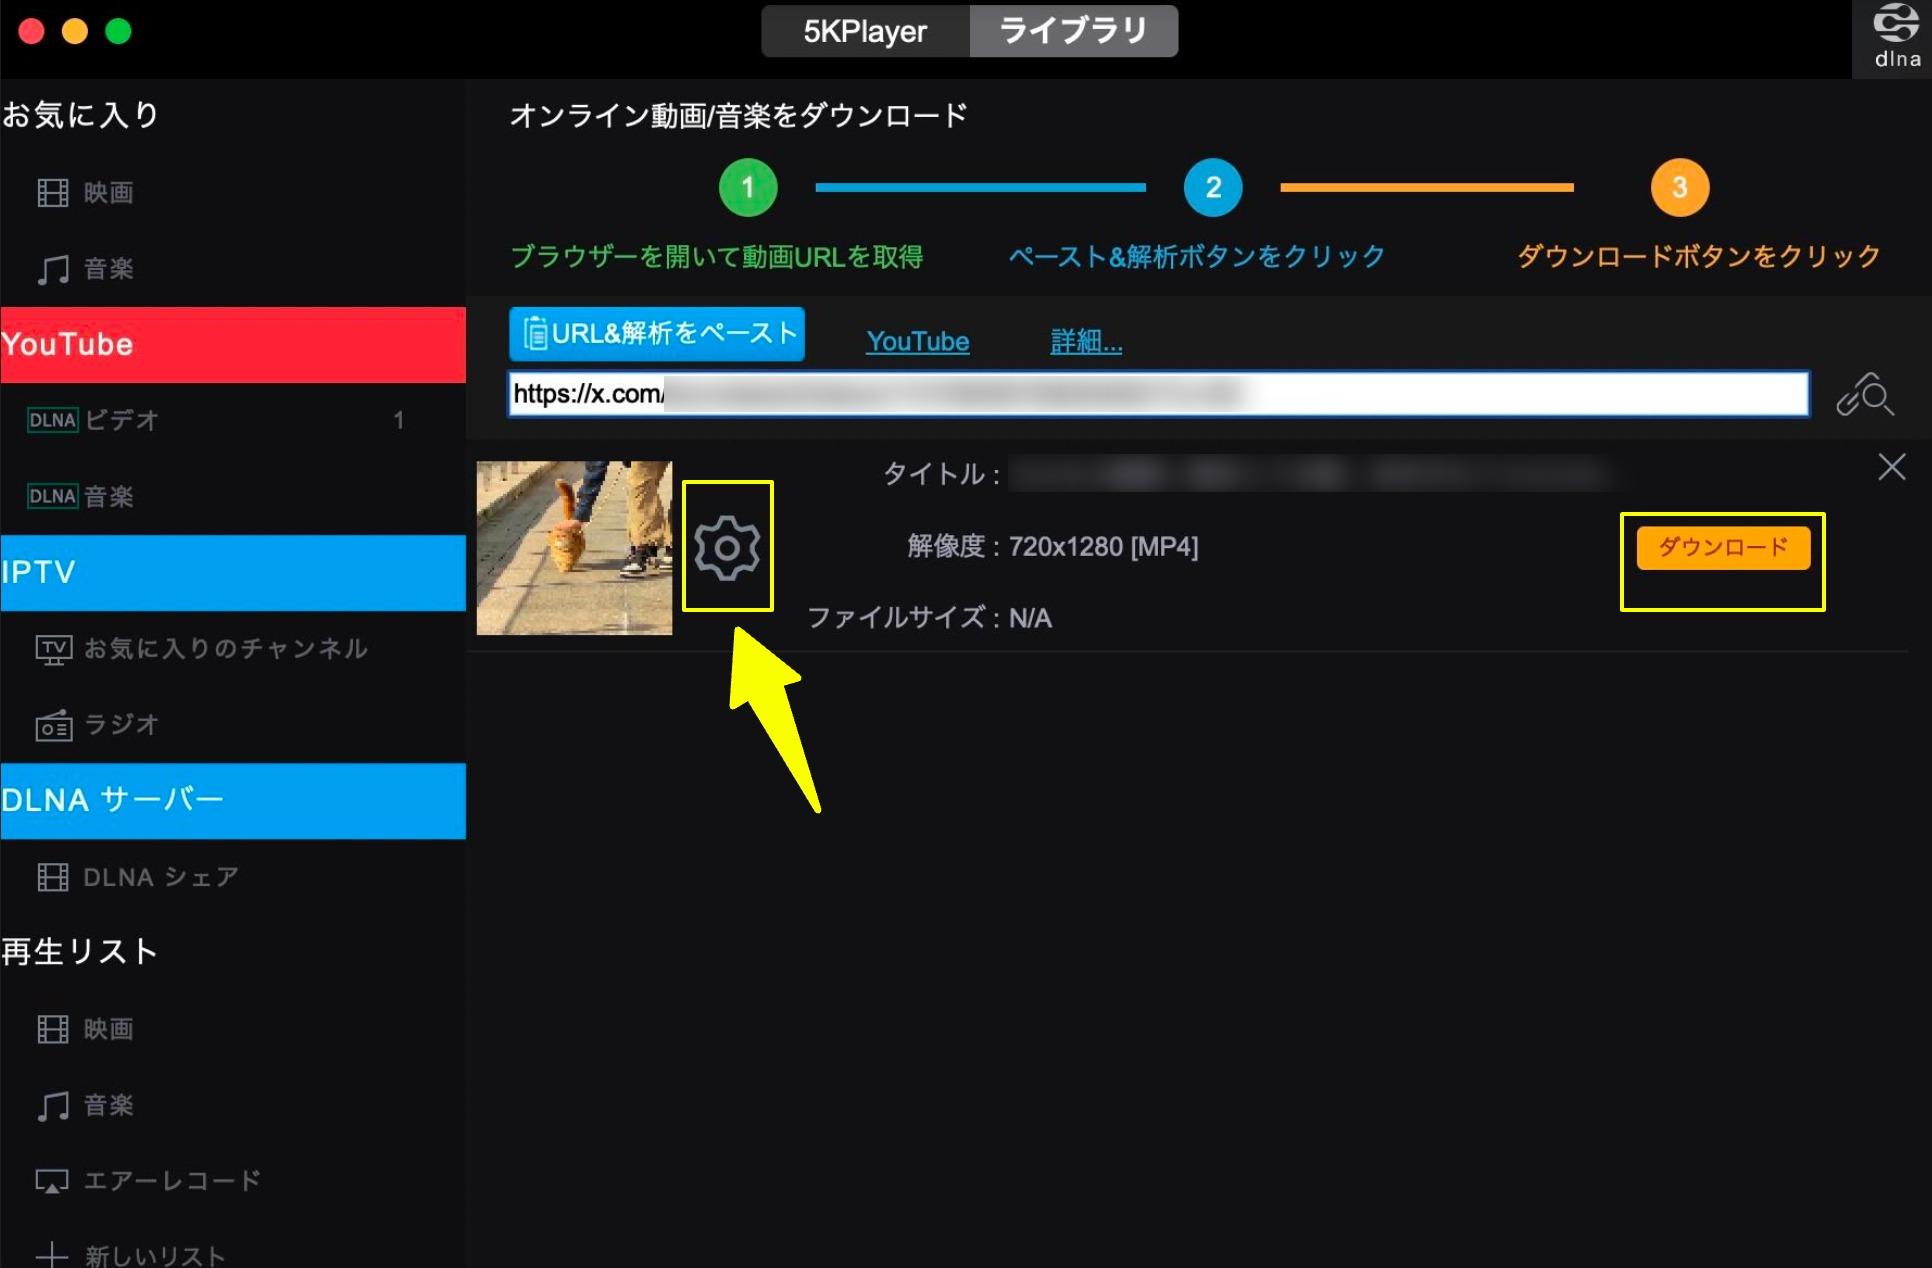
Task: Click the 再生リスト heading
Action: click(x=80, y=951)
